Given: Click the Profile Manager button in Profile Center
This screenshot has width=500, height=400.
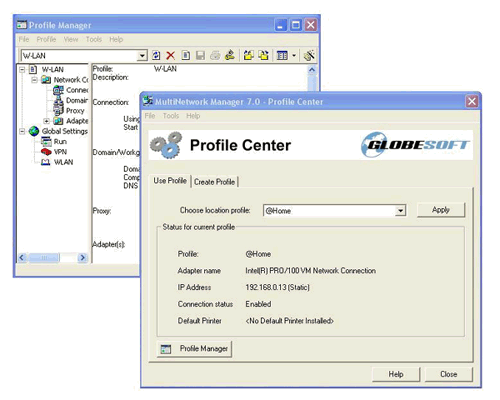Looking at the screenshot, I should point(194,349).
